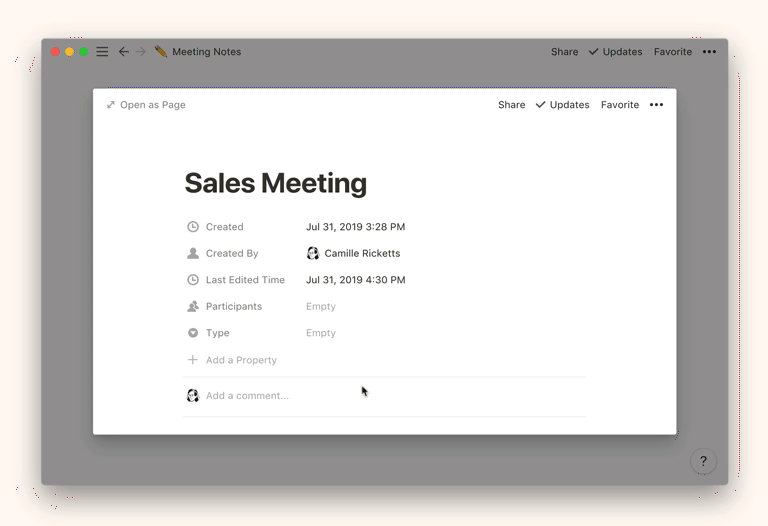Click Share in the modal header
Image resolution: width=768 pixels, height=526 pixels.
click(x=511, y=105)
